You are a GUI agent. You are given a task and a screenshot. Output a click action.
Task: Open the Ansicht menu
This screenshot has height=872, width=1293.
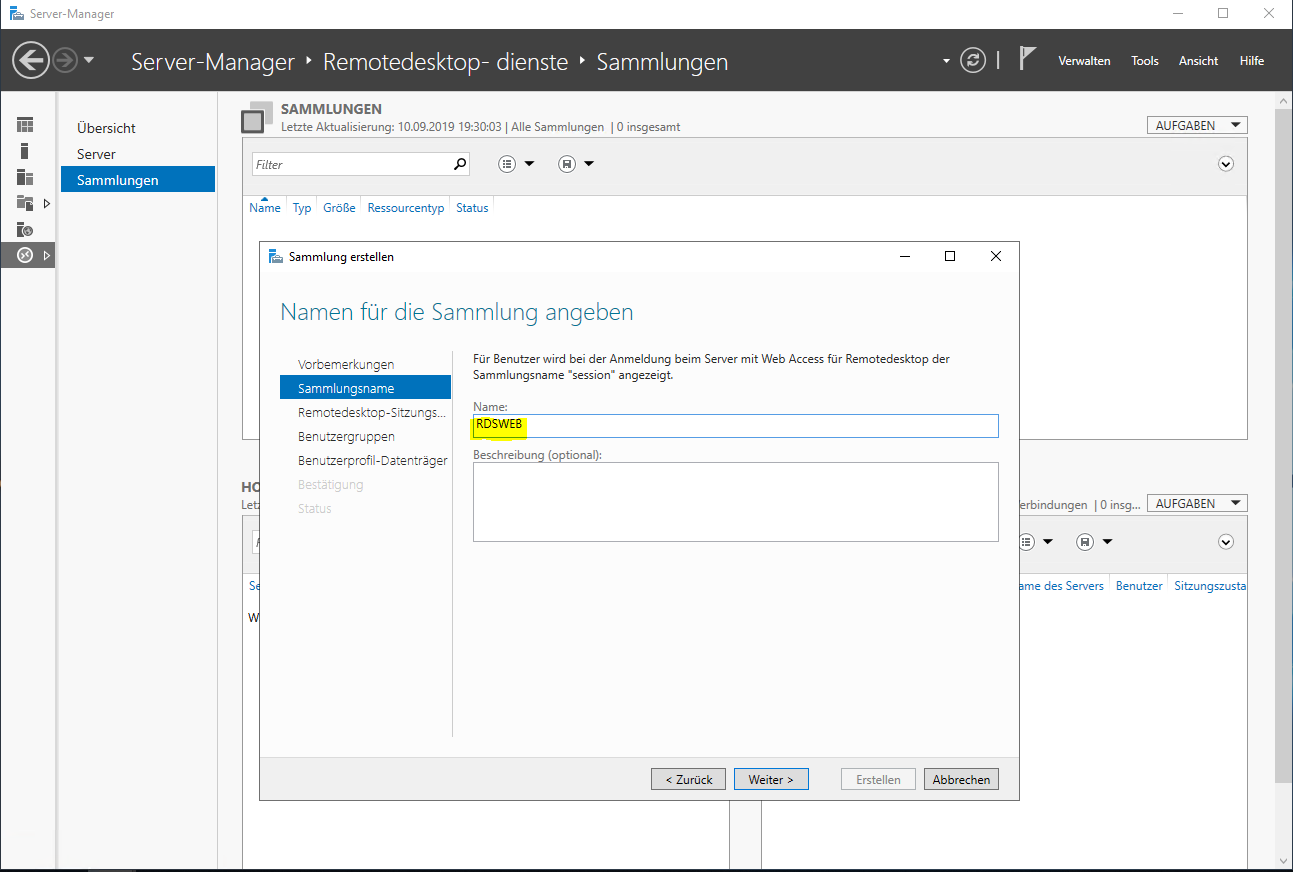[x=1198, y=61]
